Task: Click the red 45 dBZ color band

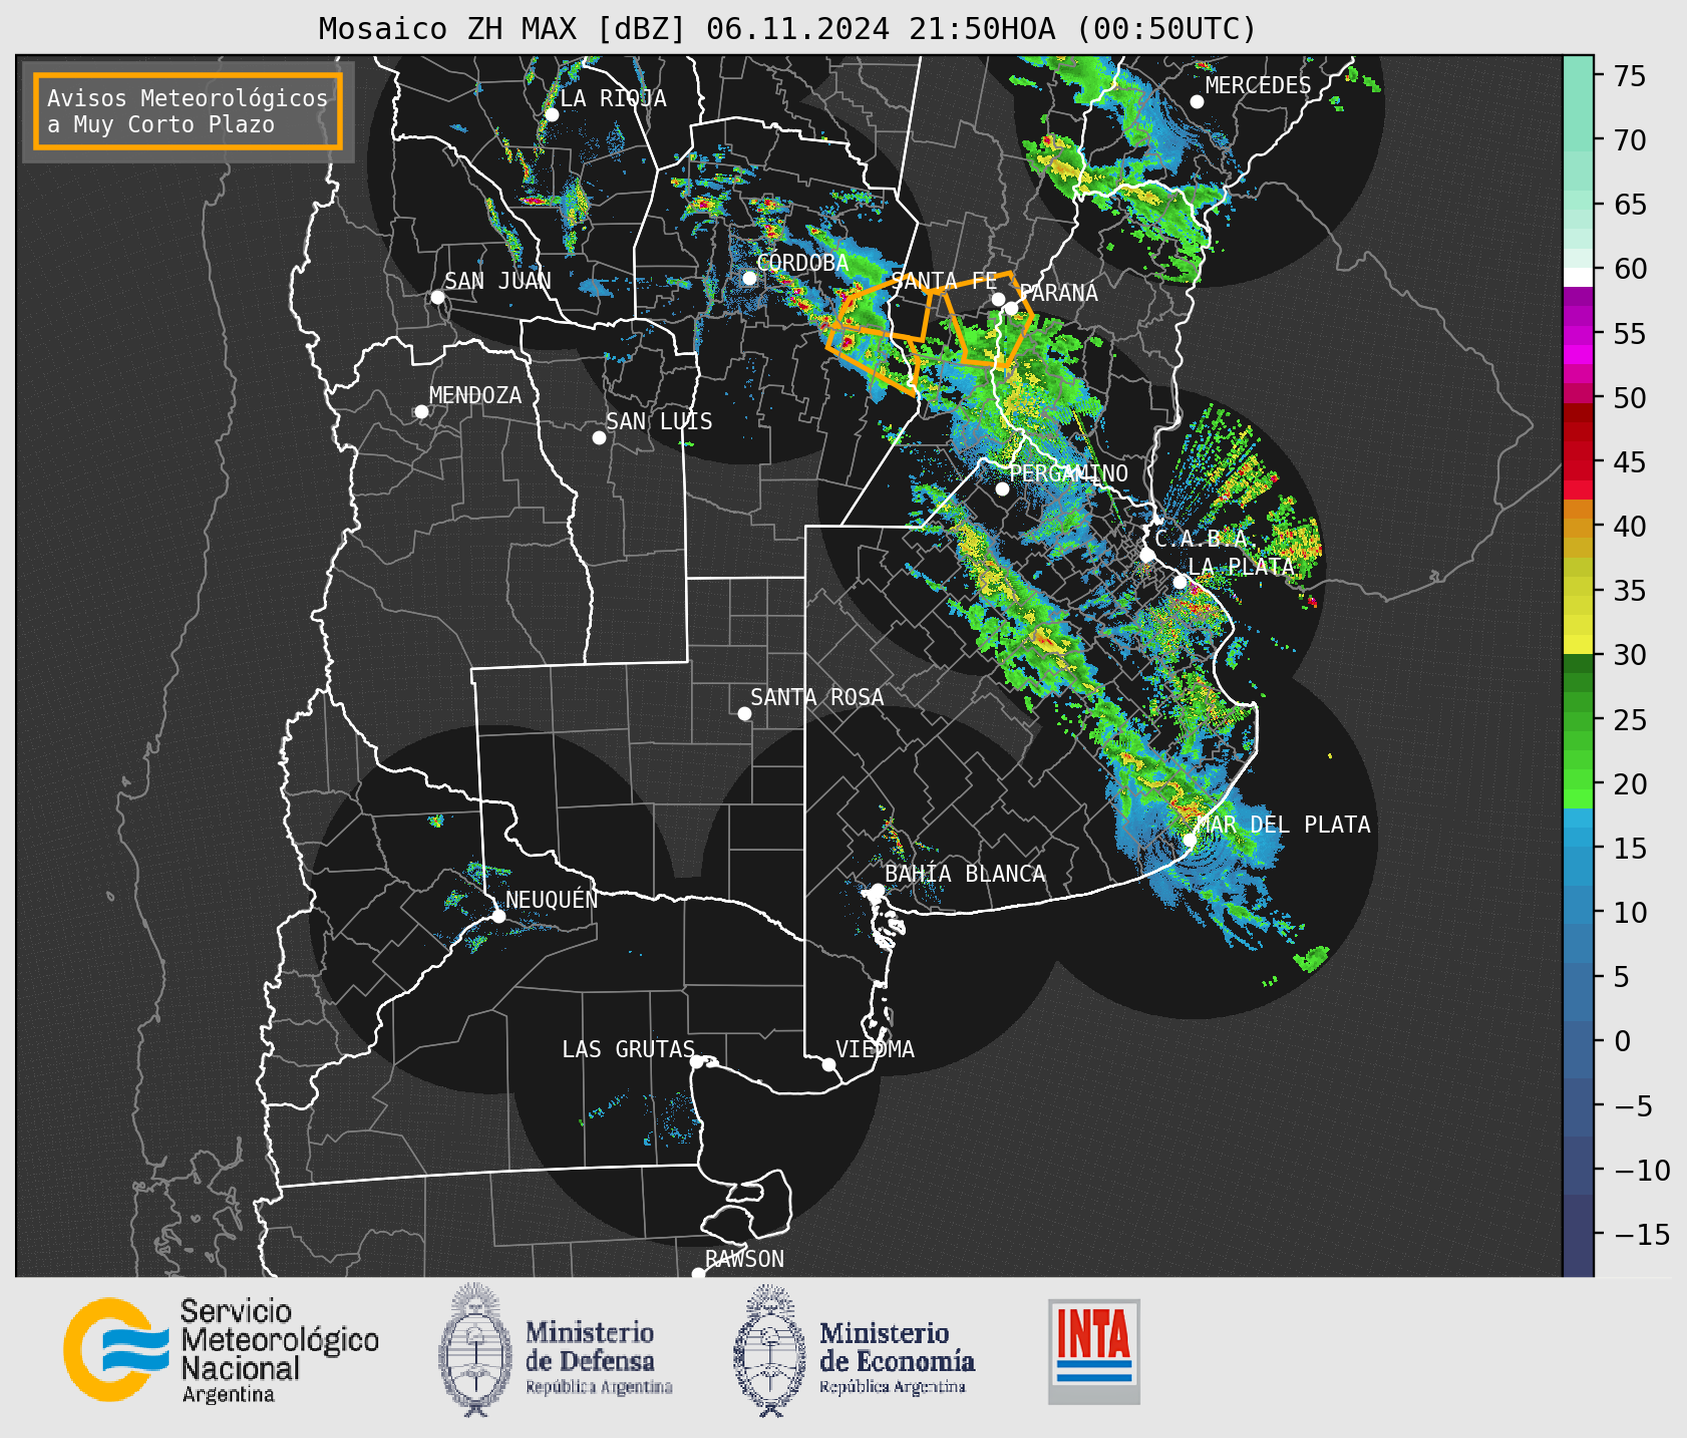Action: 1578,462
